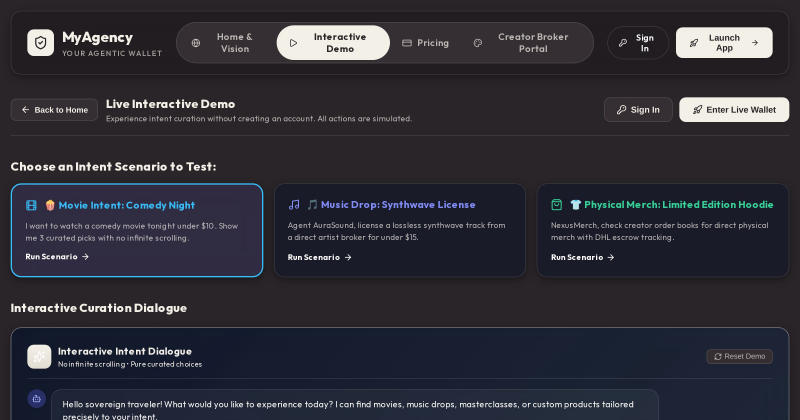Run Scenario for Limited Edition Hoodie
This screenshot has width=800, height=420.
[582, 257]
